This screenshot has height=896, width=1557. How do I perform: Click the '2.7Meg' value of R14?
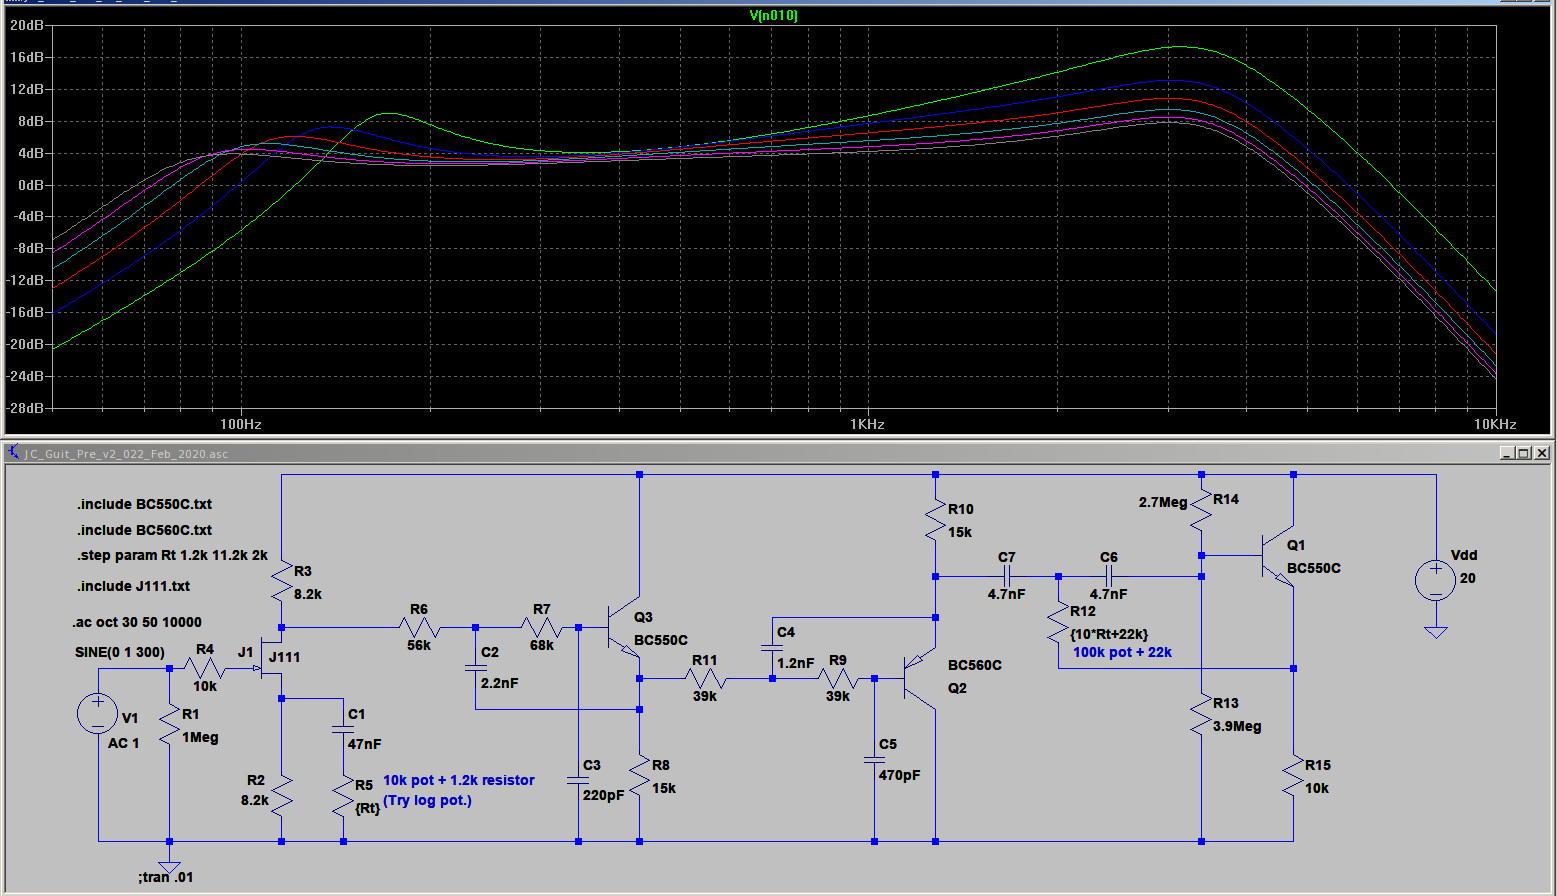click(1163, 502)
